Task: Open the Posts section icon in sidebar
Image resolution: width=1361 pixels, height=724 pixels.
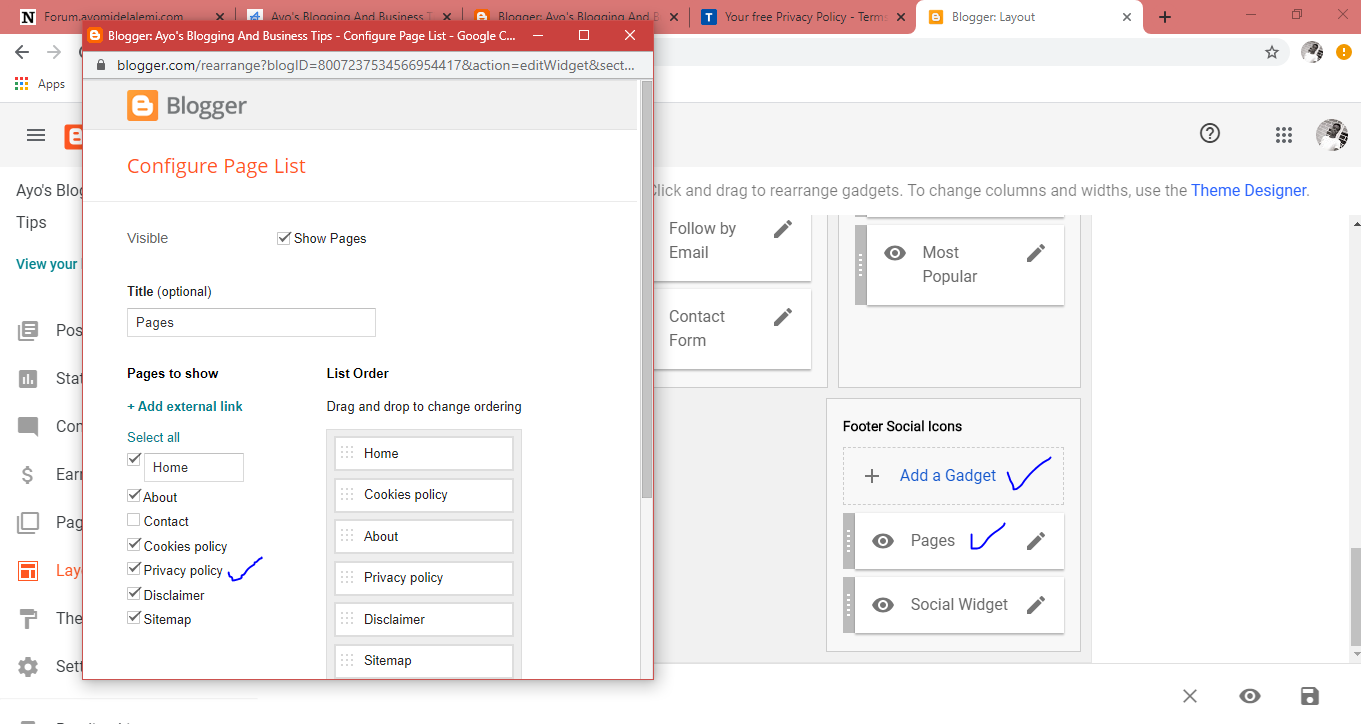Action: pos(28,331)
